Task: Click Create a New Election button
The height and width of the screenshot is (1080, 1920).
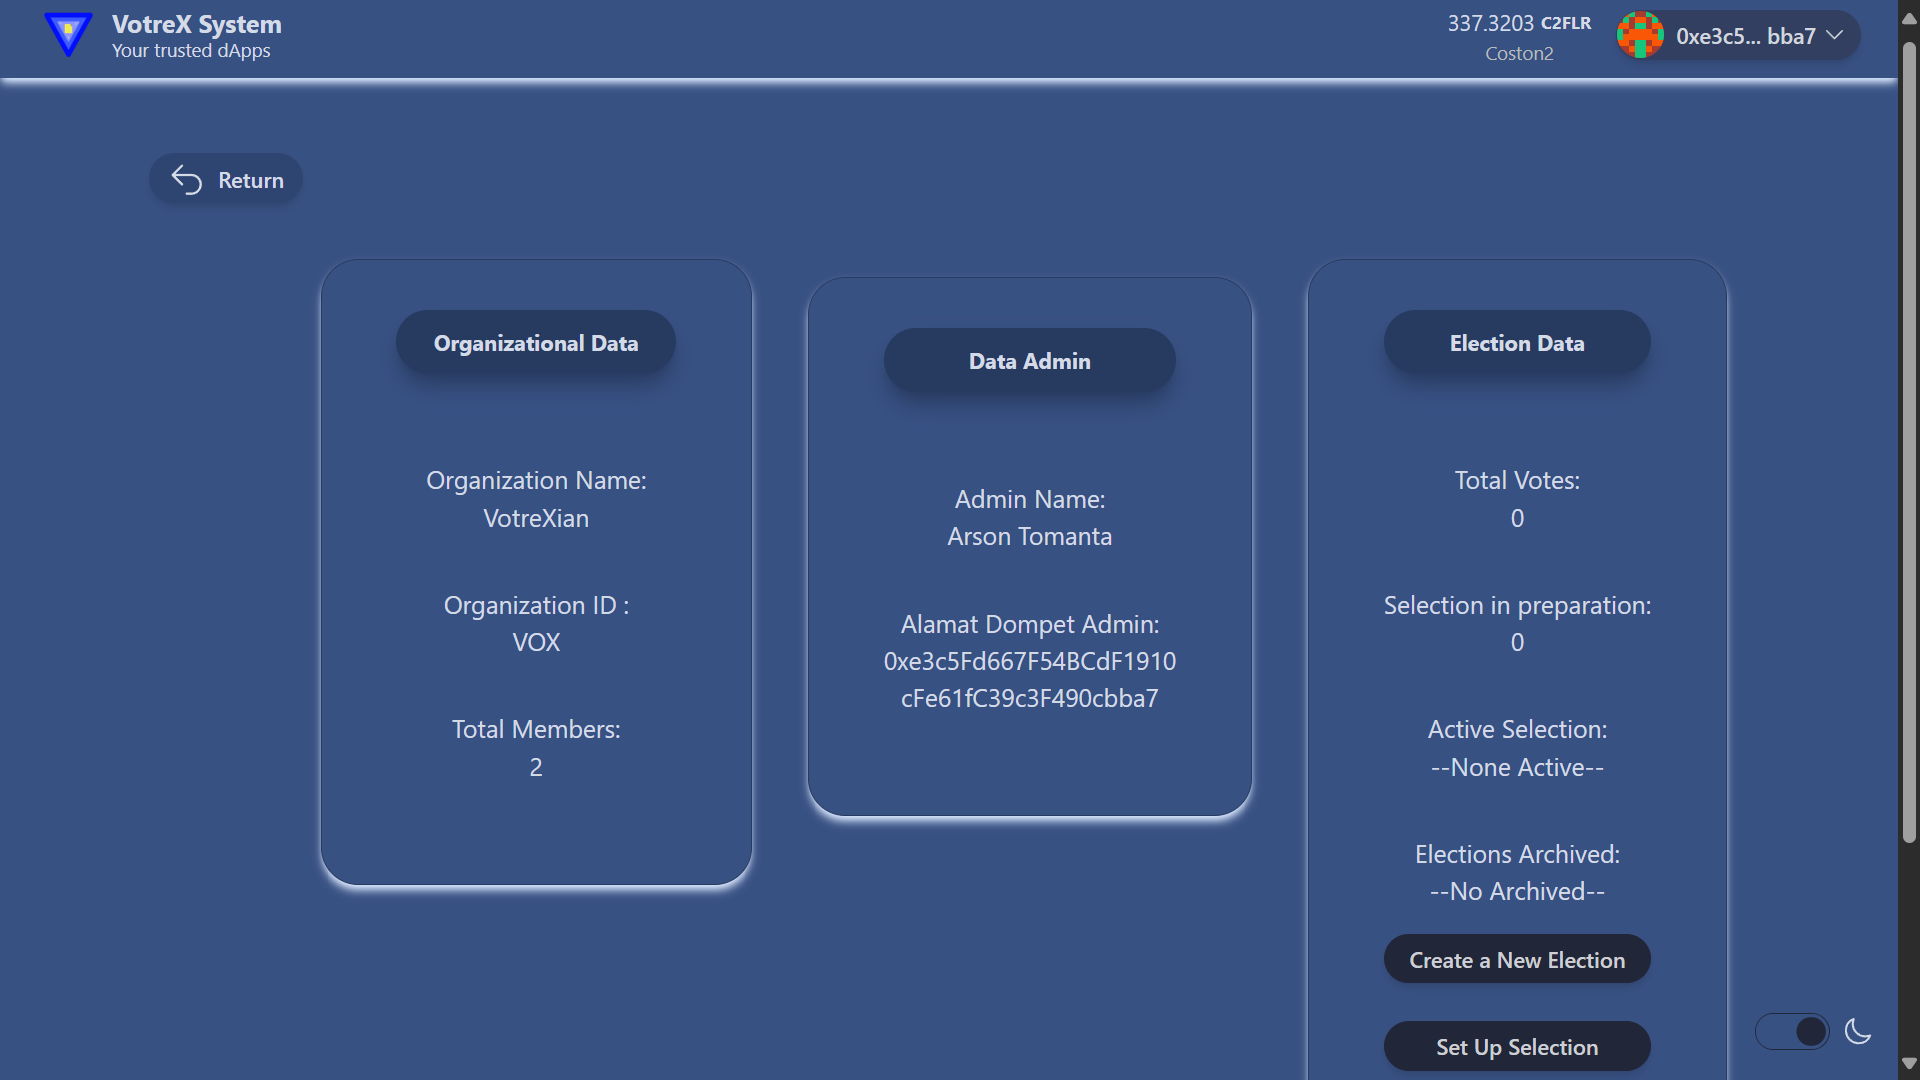Action: tap(1516, 960)
